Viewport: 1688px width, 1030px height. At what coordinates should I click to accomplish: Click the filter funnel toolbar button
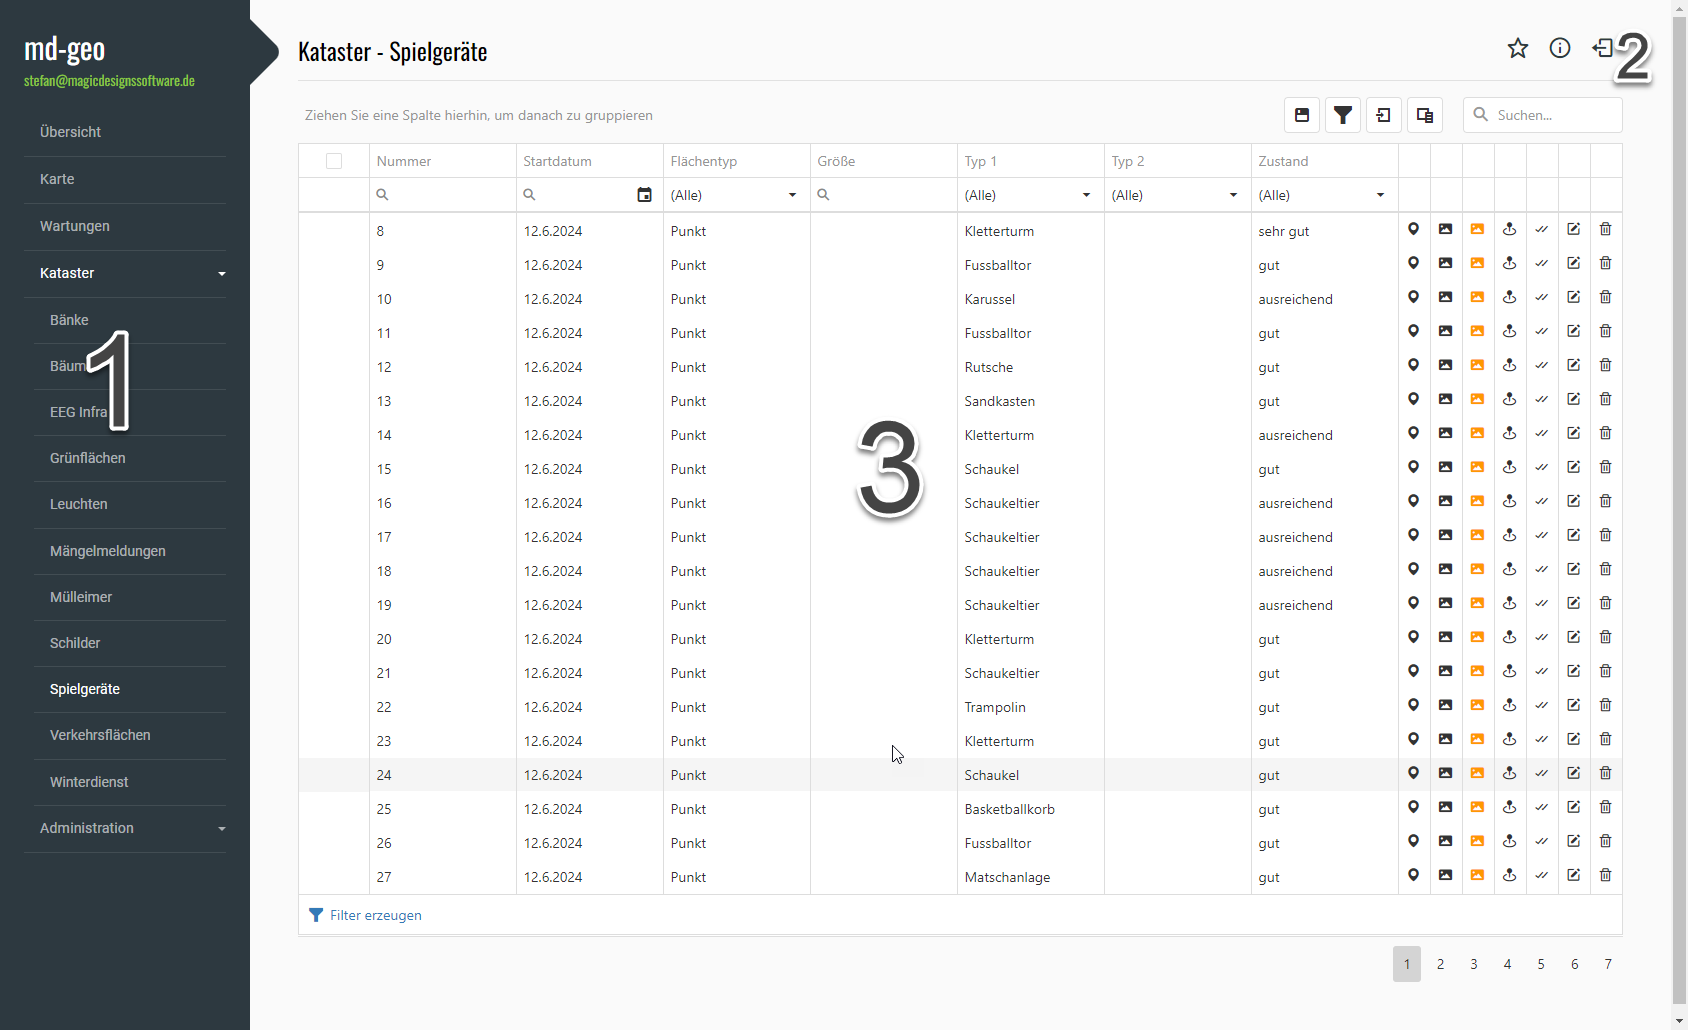tap(1343, 115)
